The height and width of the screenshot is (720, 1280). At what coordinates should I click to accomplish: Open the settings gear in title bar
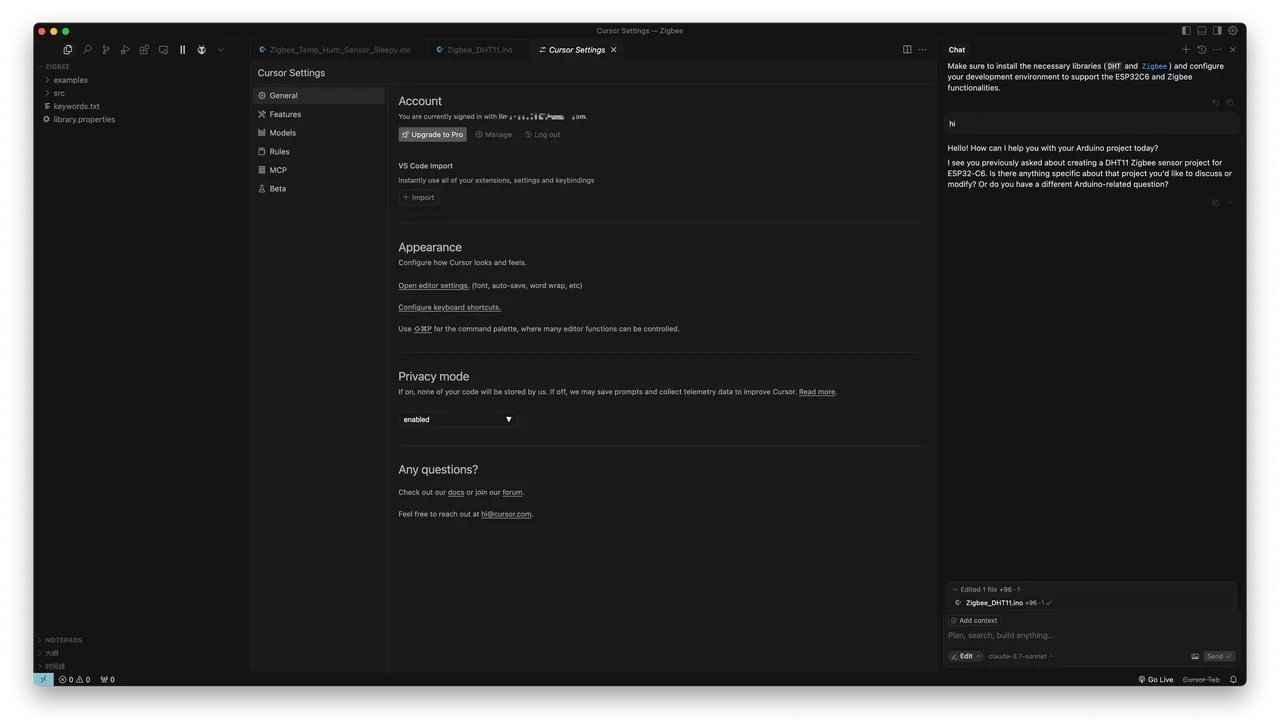click(x=1233, y=31)
